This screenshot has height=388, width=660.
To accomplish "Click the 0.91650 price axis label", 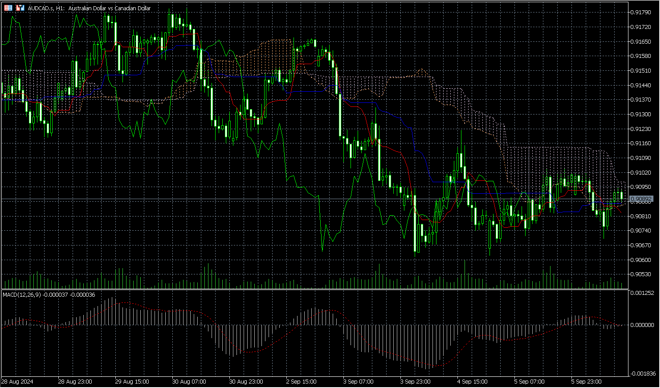I will [x=641, y=41].
